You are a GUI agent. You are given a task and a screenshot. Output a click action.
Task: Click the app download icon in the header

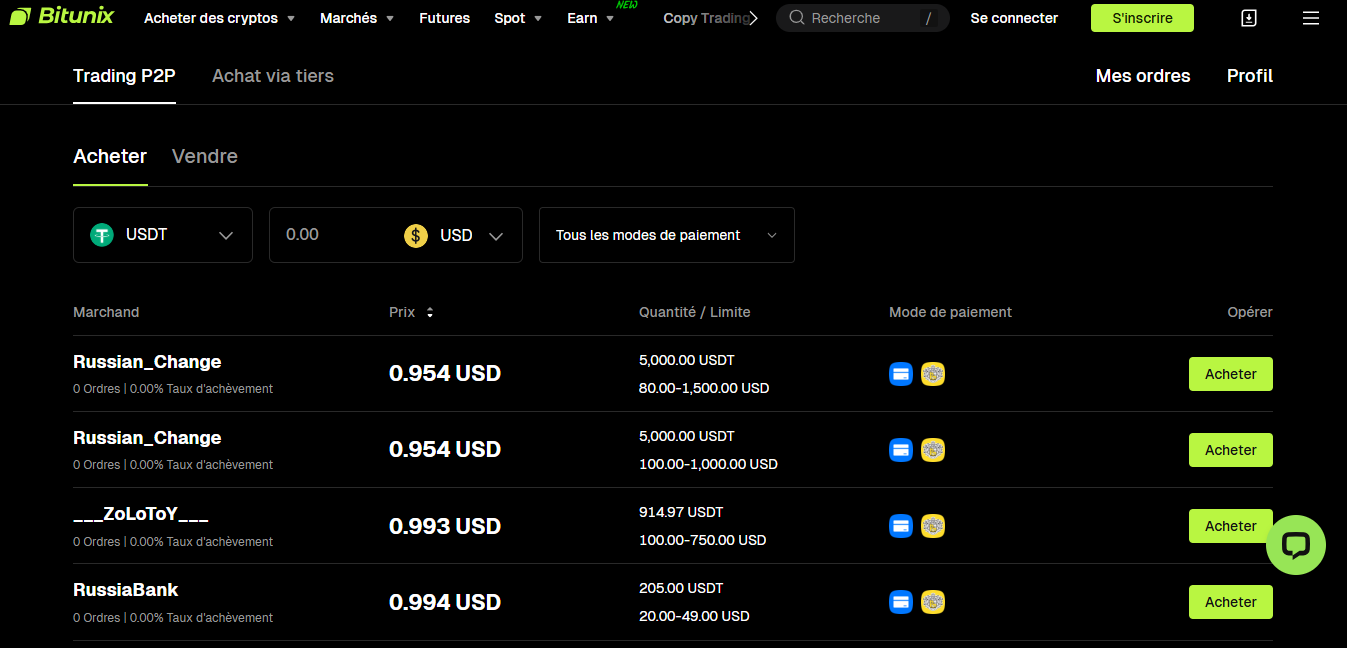click(x=1249, y=17)
